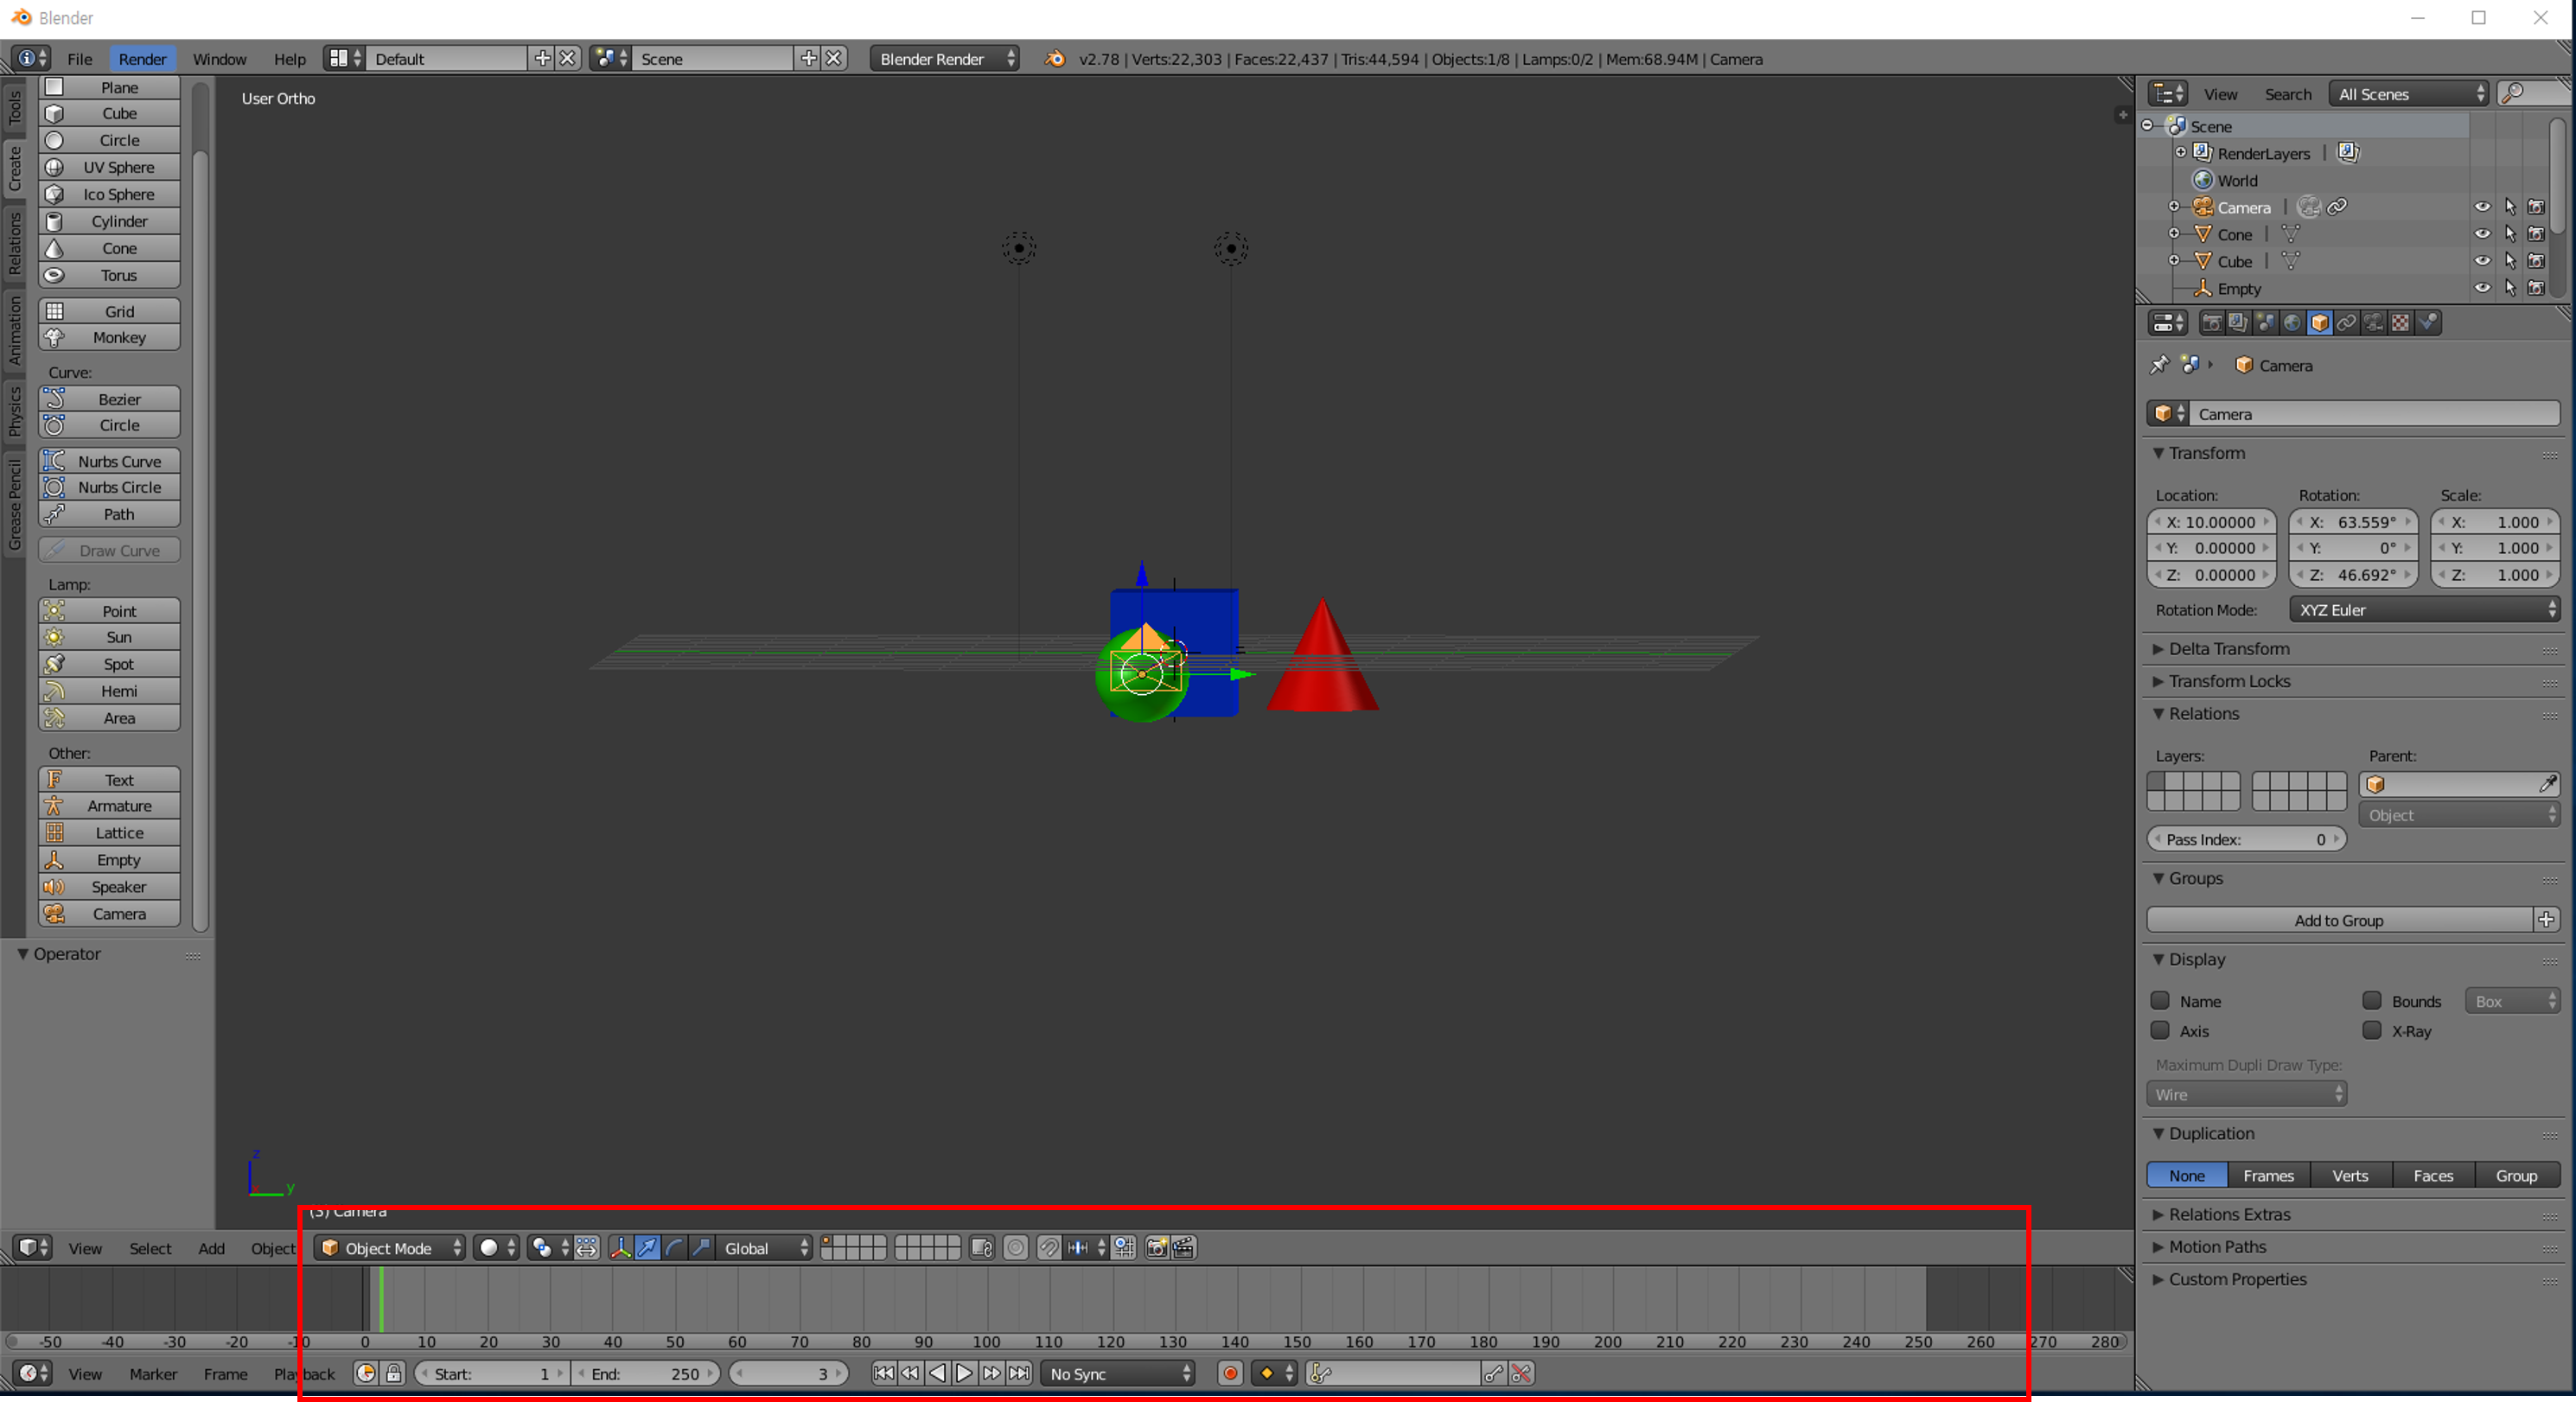The width and height of the screenshot is (2576, 1402).
Task: Select the rotate manipulator arc icon
Action: point(674,1248)
